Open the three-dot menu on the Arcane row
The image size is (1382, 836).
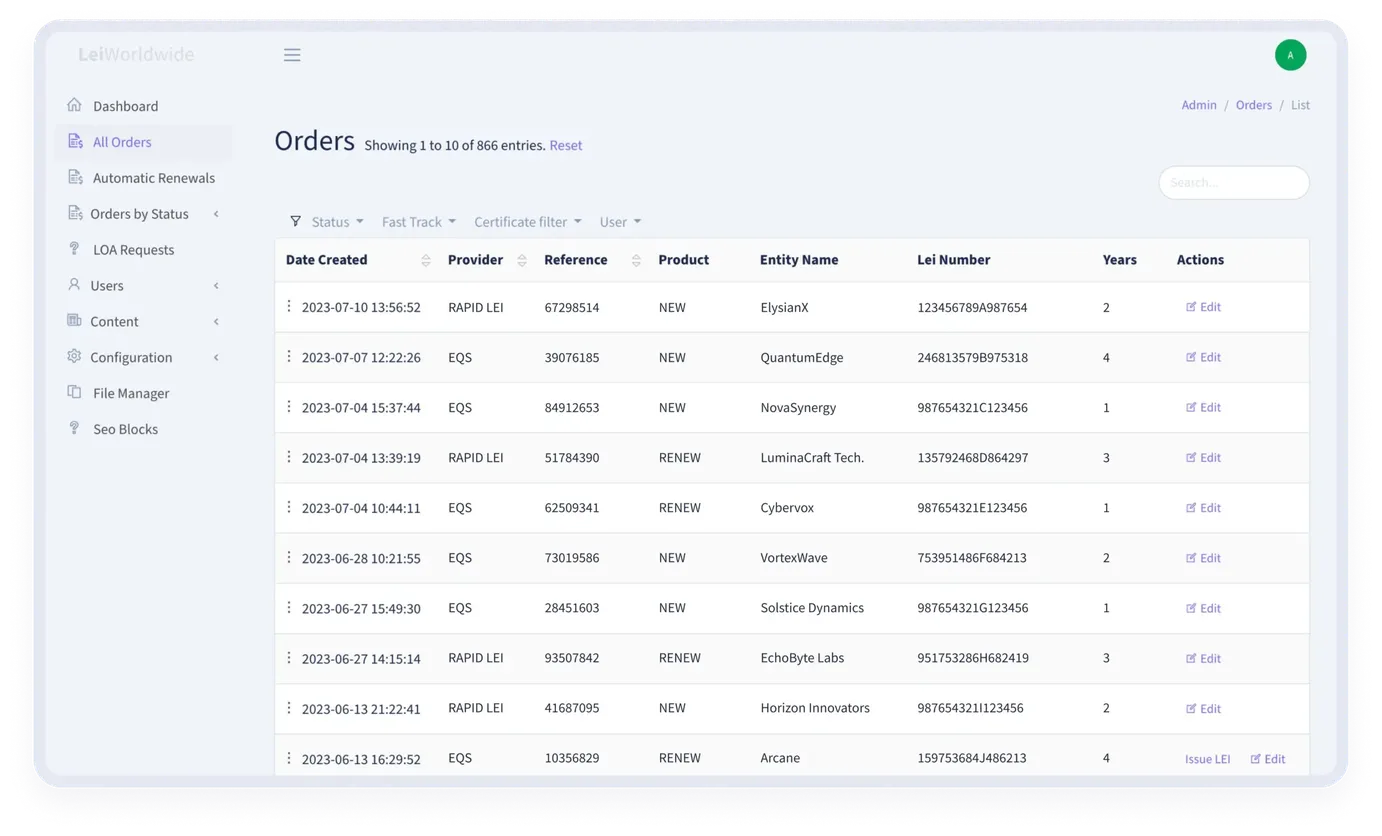tap(289, 758)
